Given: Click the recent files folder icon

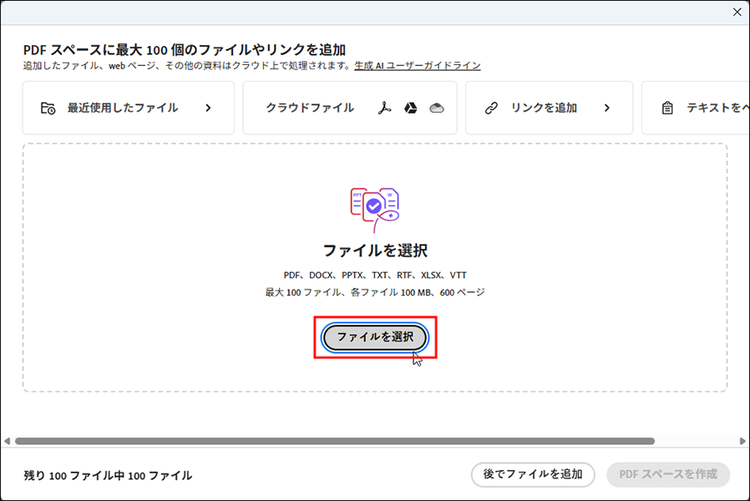Looking at the screenshot, I should pyautogui.click(x=48, y=108).
